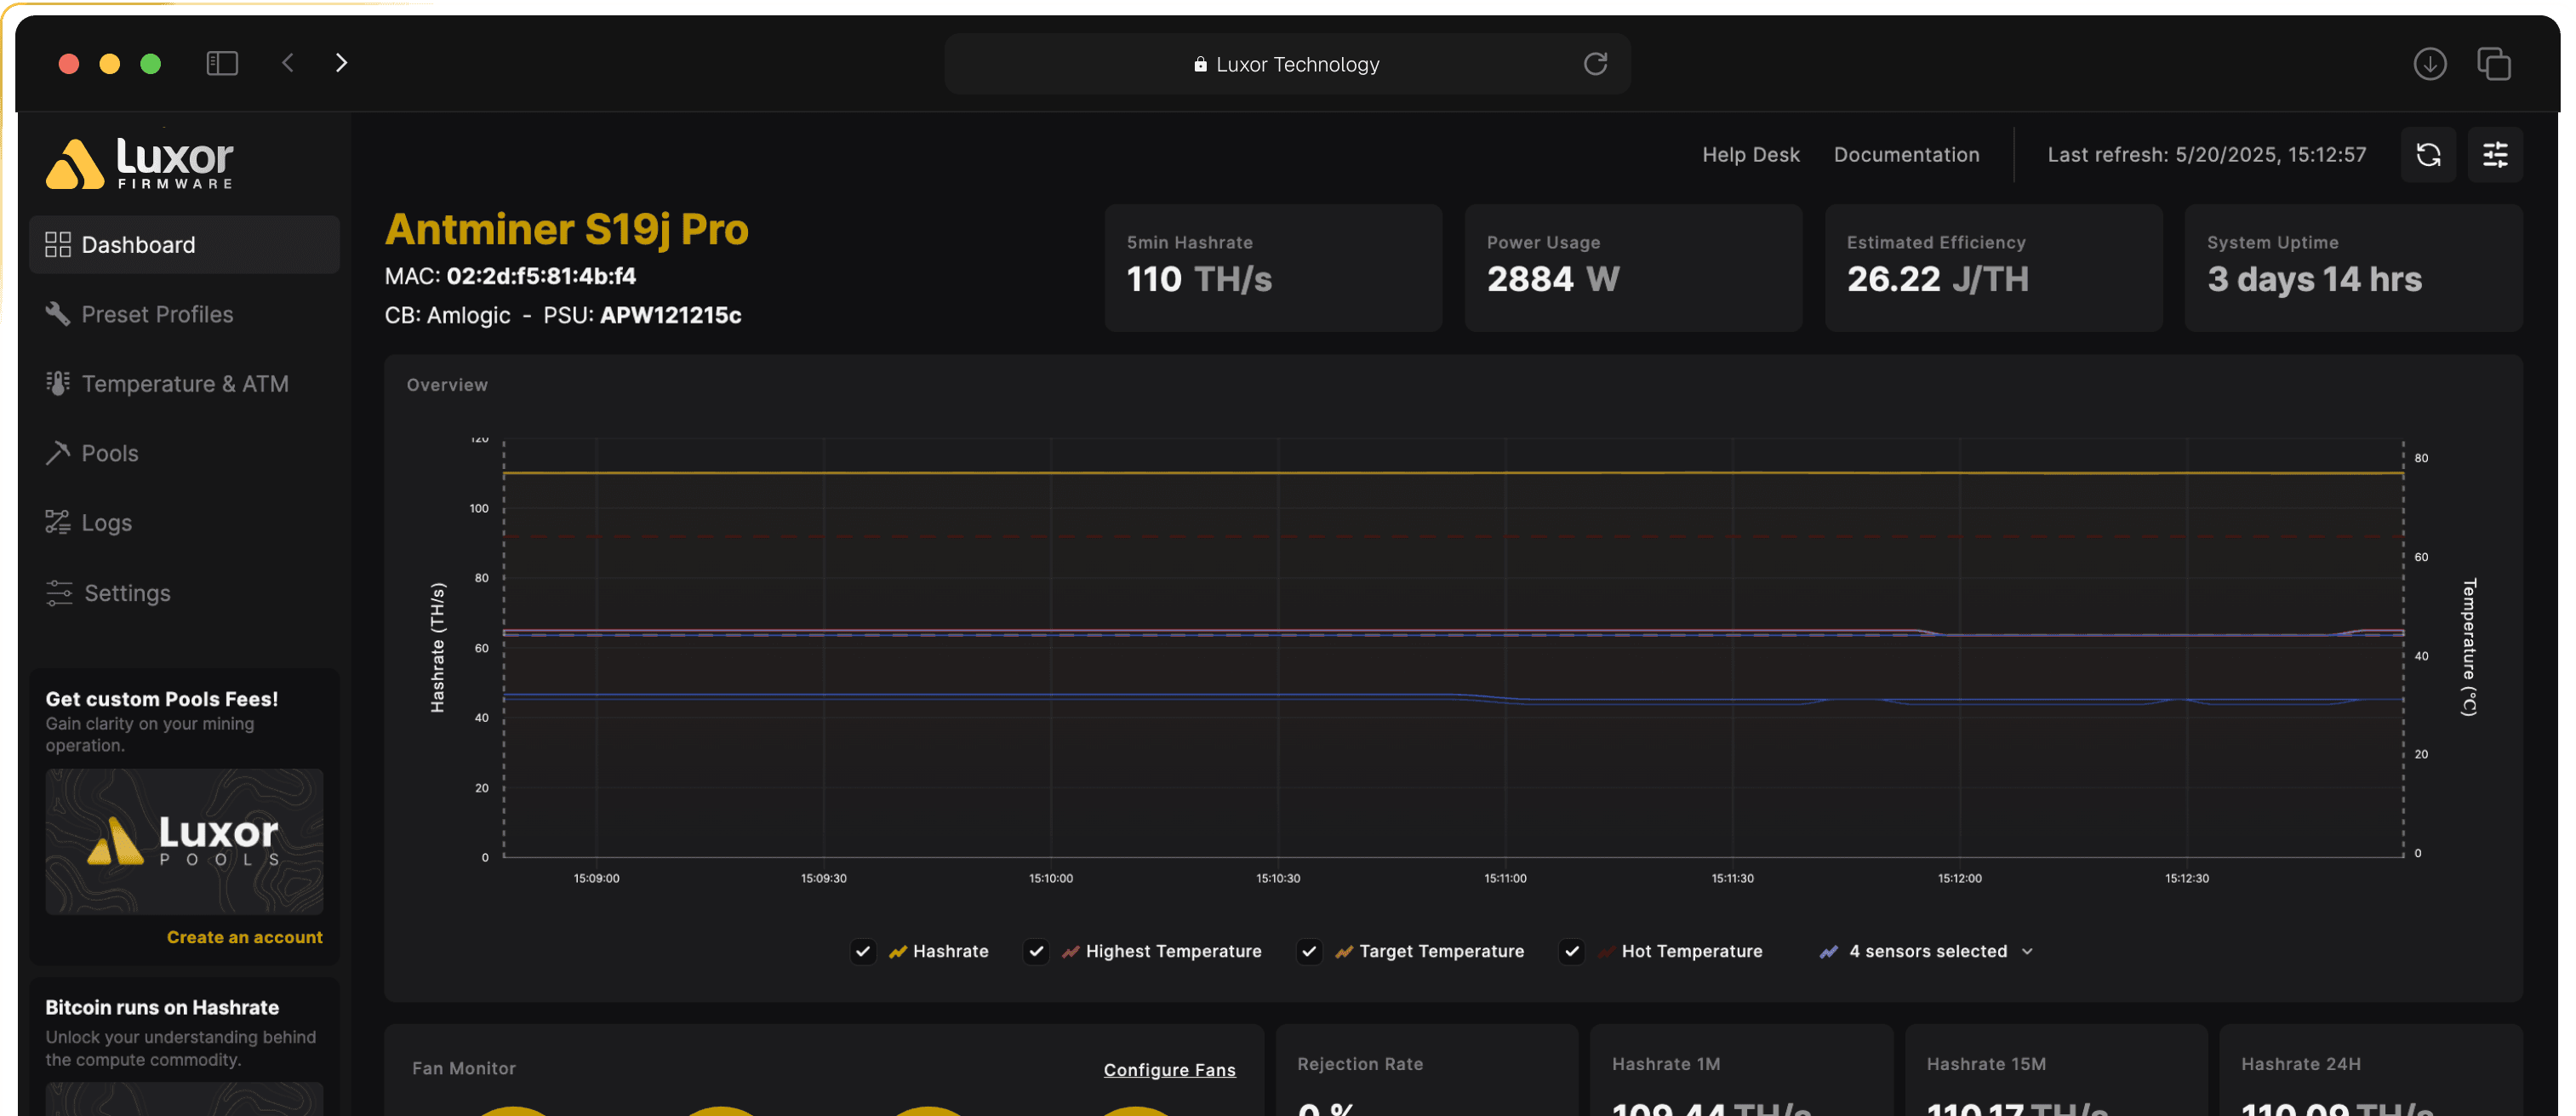The height and width of the screenshot is (1116, 2576).
Task: Open the Dashboard panel from the sidebar
Action: pos(137,244)
